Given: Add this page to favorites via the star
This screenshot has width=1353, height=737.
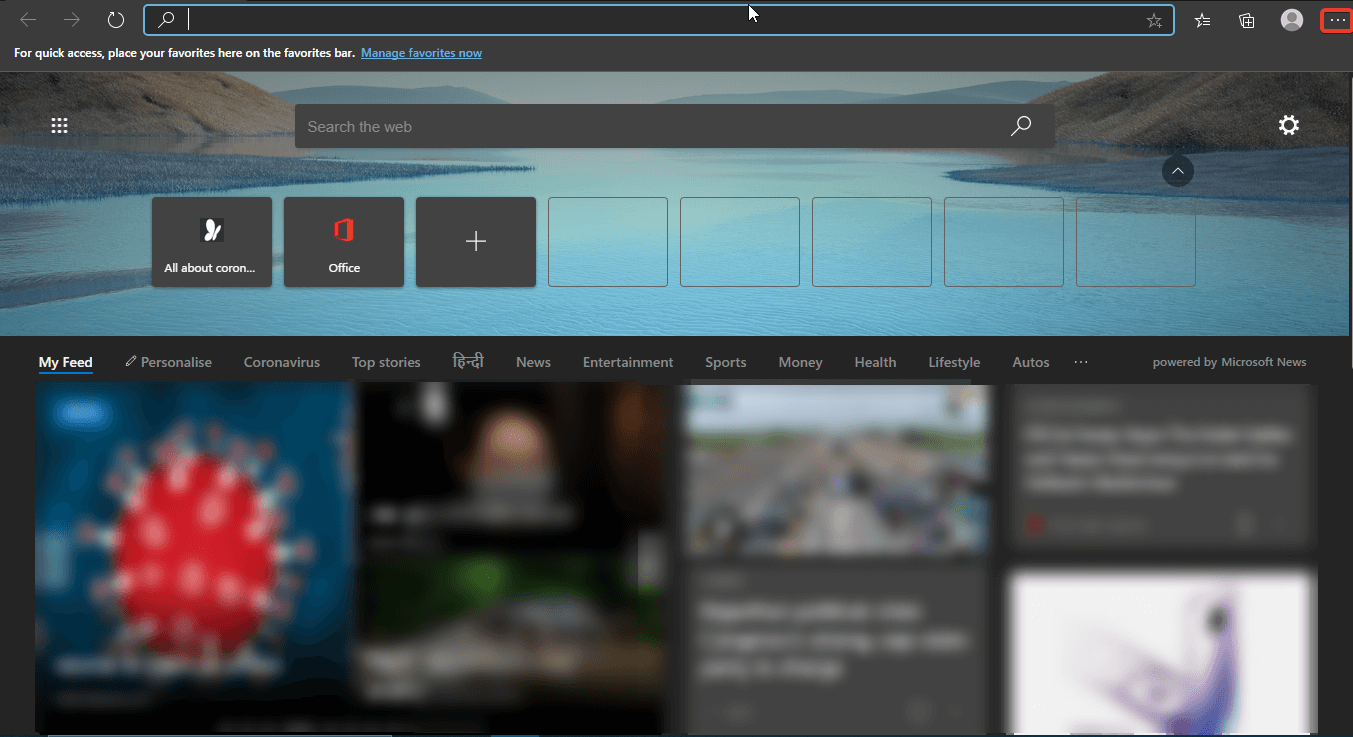Looking at the screenshot, I should [1155, 19].
